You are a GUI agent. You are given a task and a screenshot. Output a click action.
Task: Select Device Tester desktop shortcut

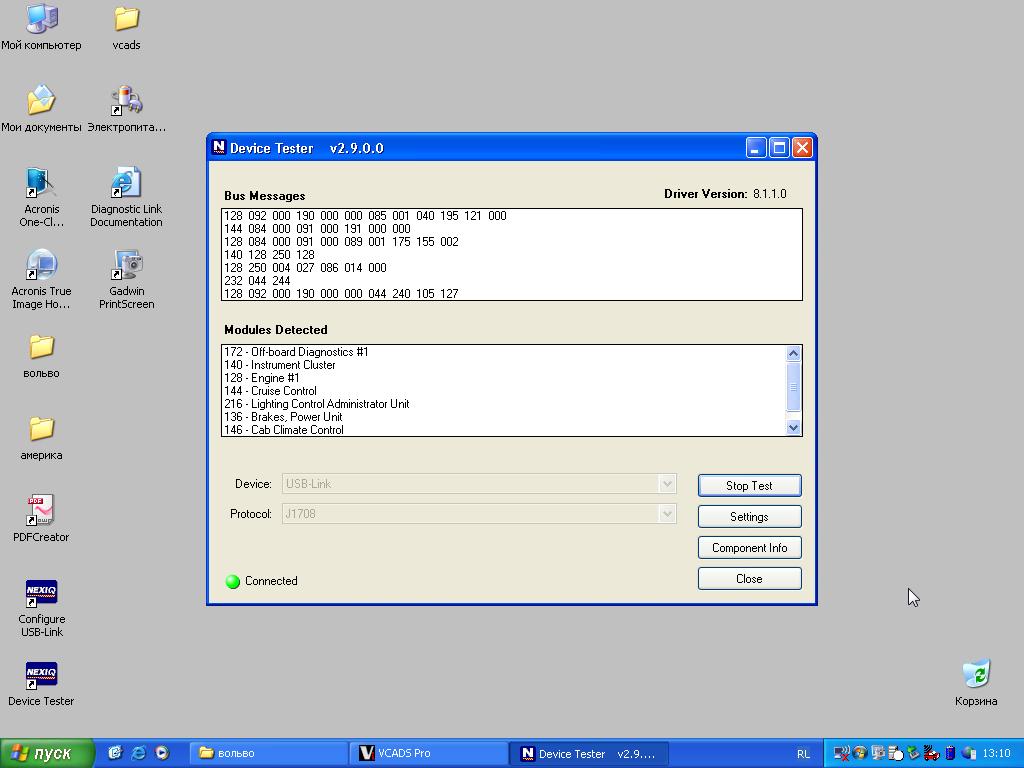41,684
